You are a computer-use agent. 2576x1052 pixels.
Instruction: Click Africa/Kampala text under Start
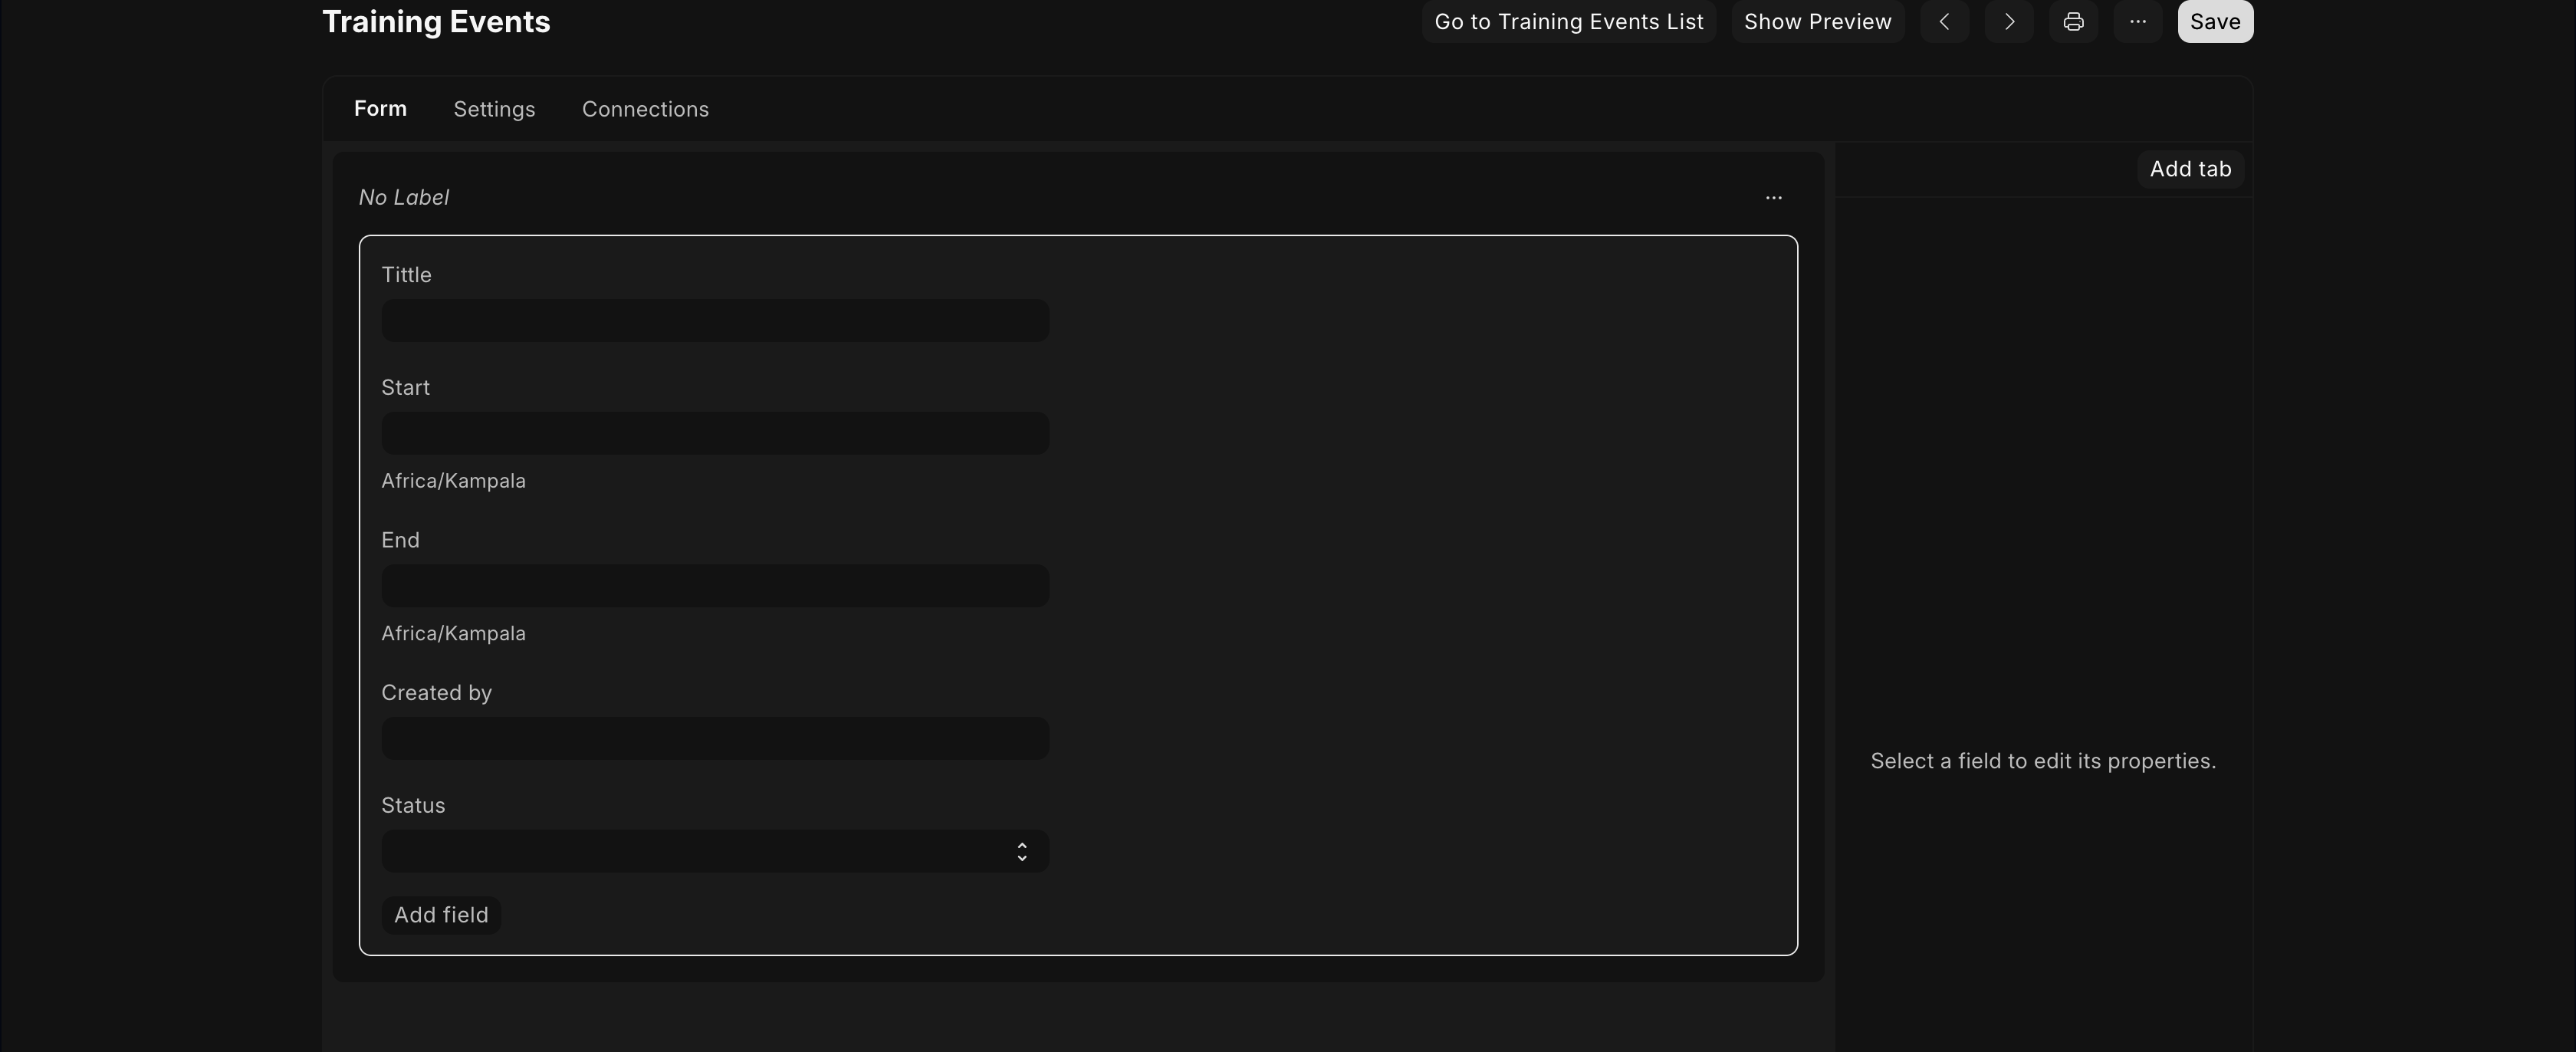click(453, 481)
